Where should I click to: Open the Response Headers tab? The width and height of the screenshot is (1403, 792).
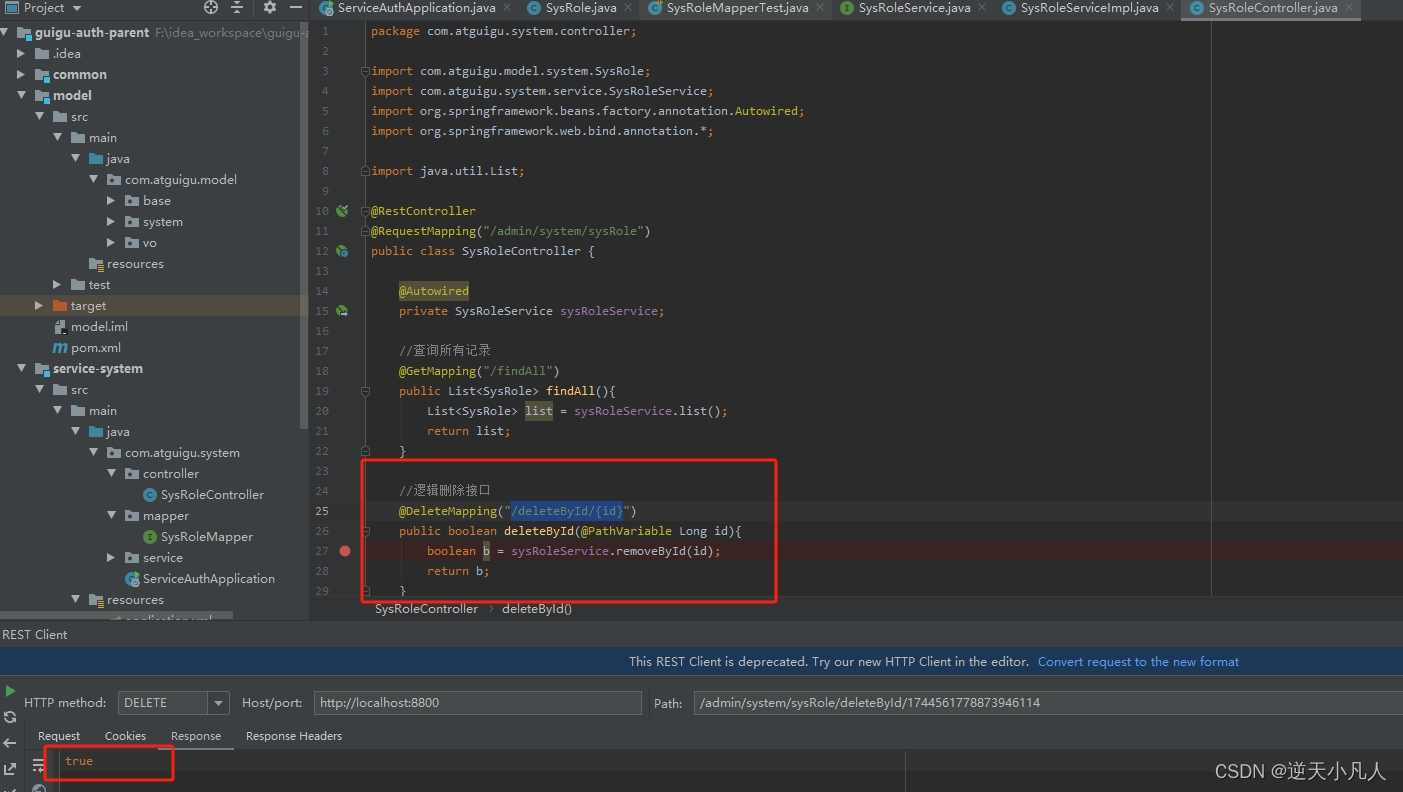[x=294, y=736]
